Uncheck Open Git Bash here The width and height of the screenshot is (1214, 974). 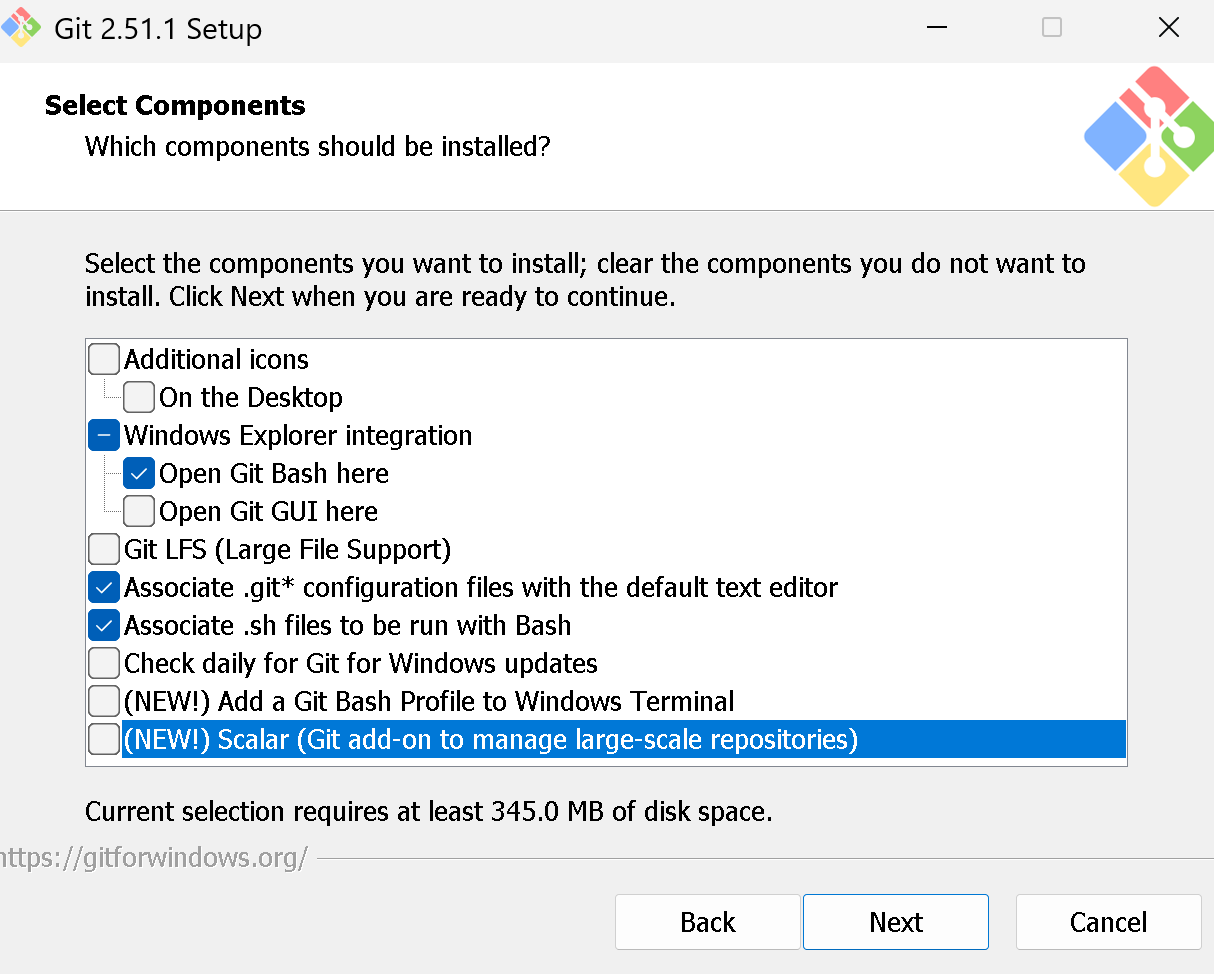(139, 473)
